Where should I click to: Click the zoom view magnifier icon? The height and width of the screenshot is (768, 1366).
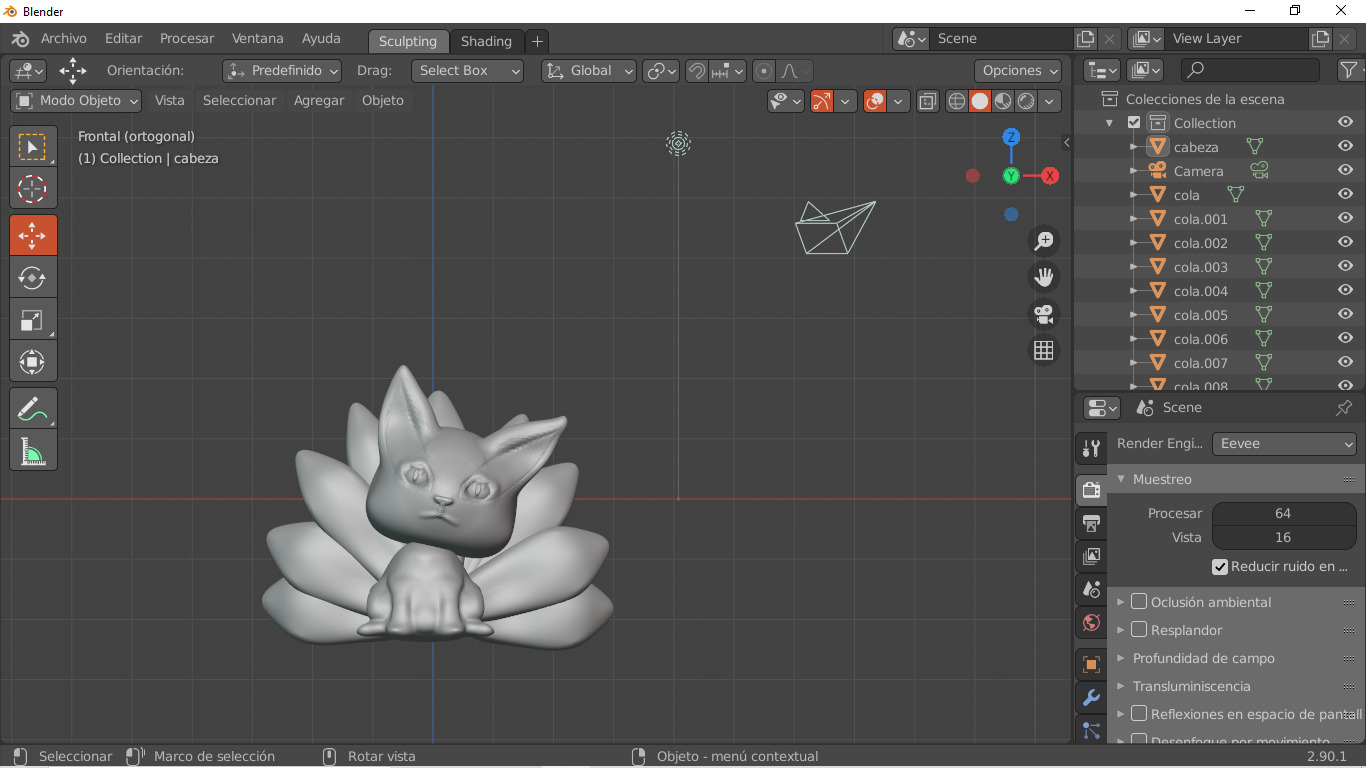pos(1044,241)
